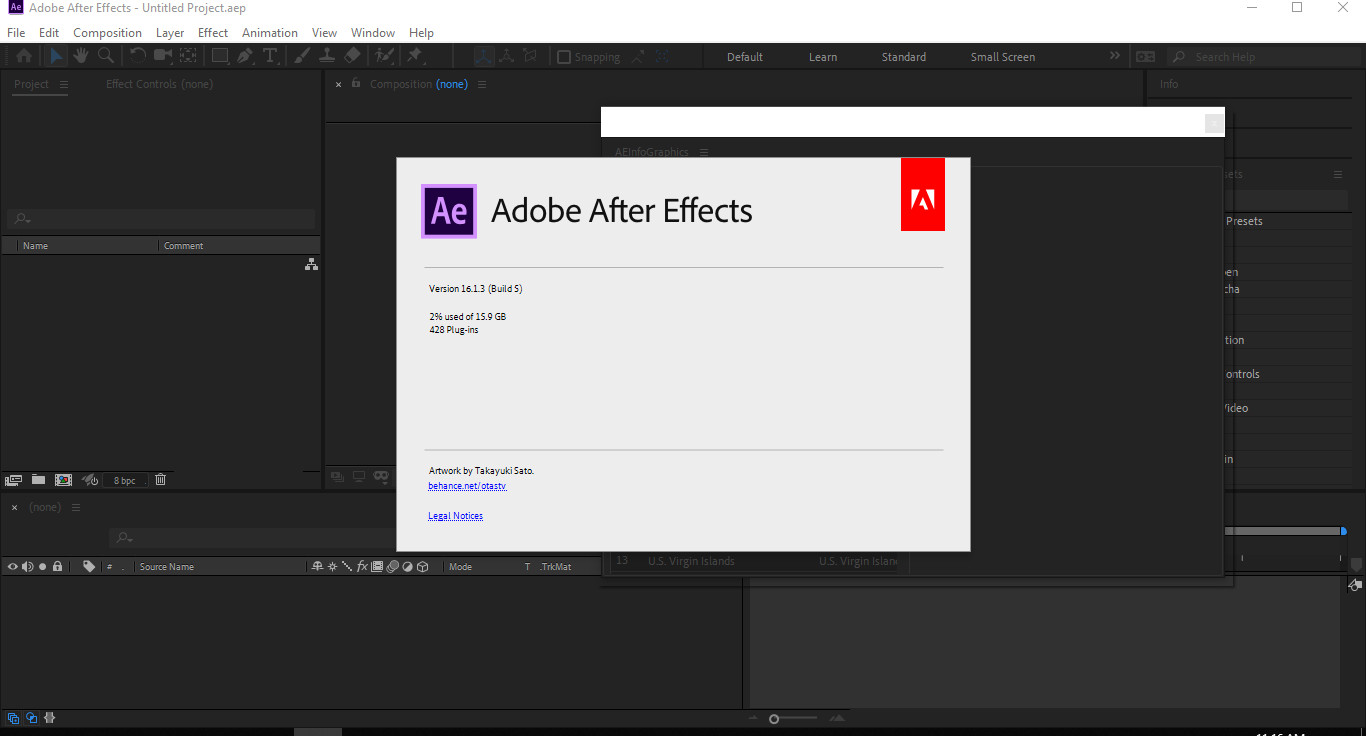Switch to Effect Controls (none) tab
This screenshot has width=1366, height=736.
click(159, 84)
